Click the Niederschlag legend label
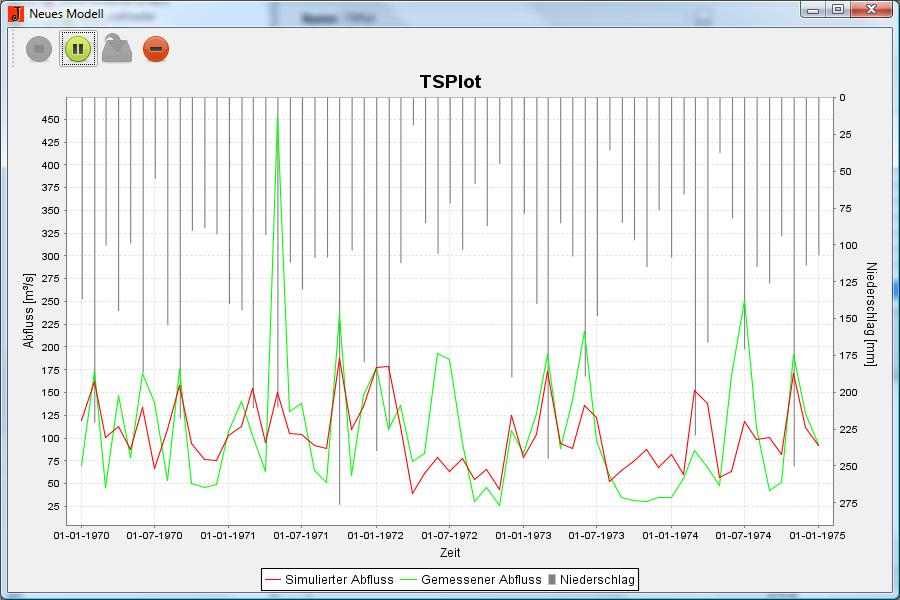900x600 pixels. (597, 579)
